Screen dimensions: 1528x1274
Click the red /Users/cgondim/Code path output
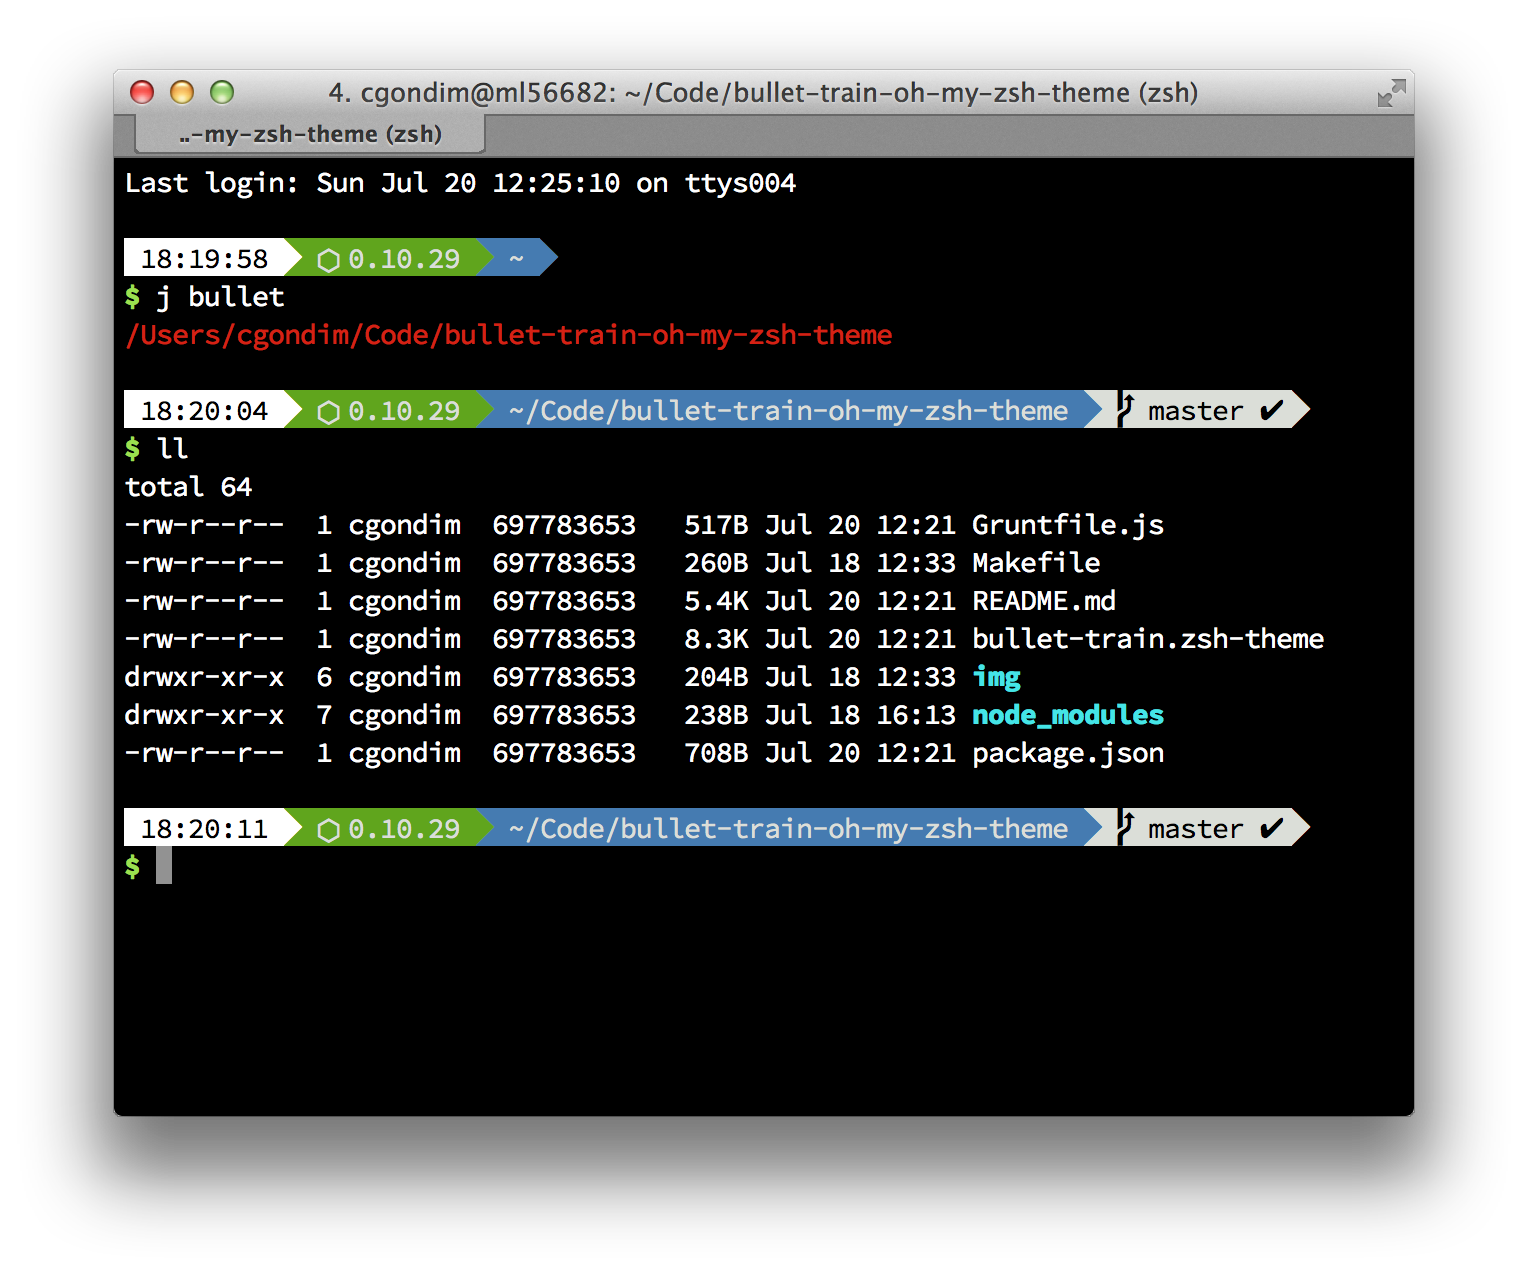click(x=508, y=335)
